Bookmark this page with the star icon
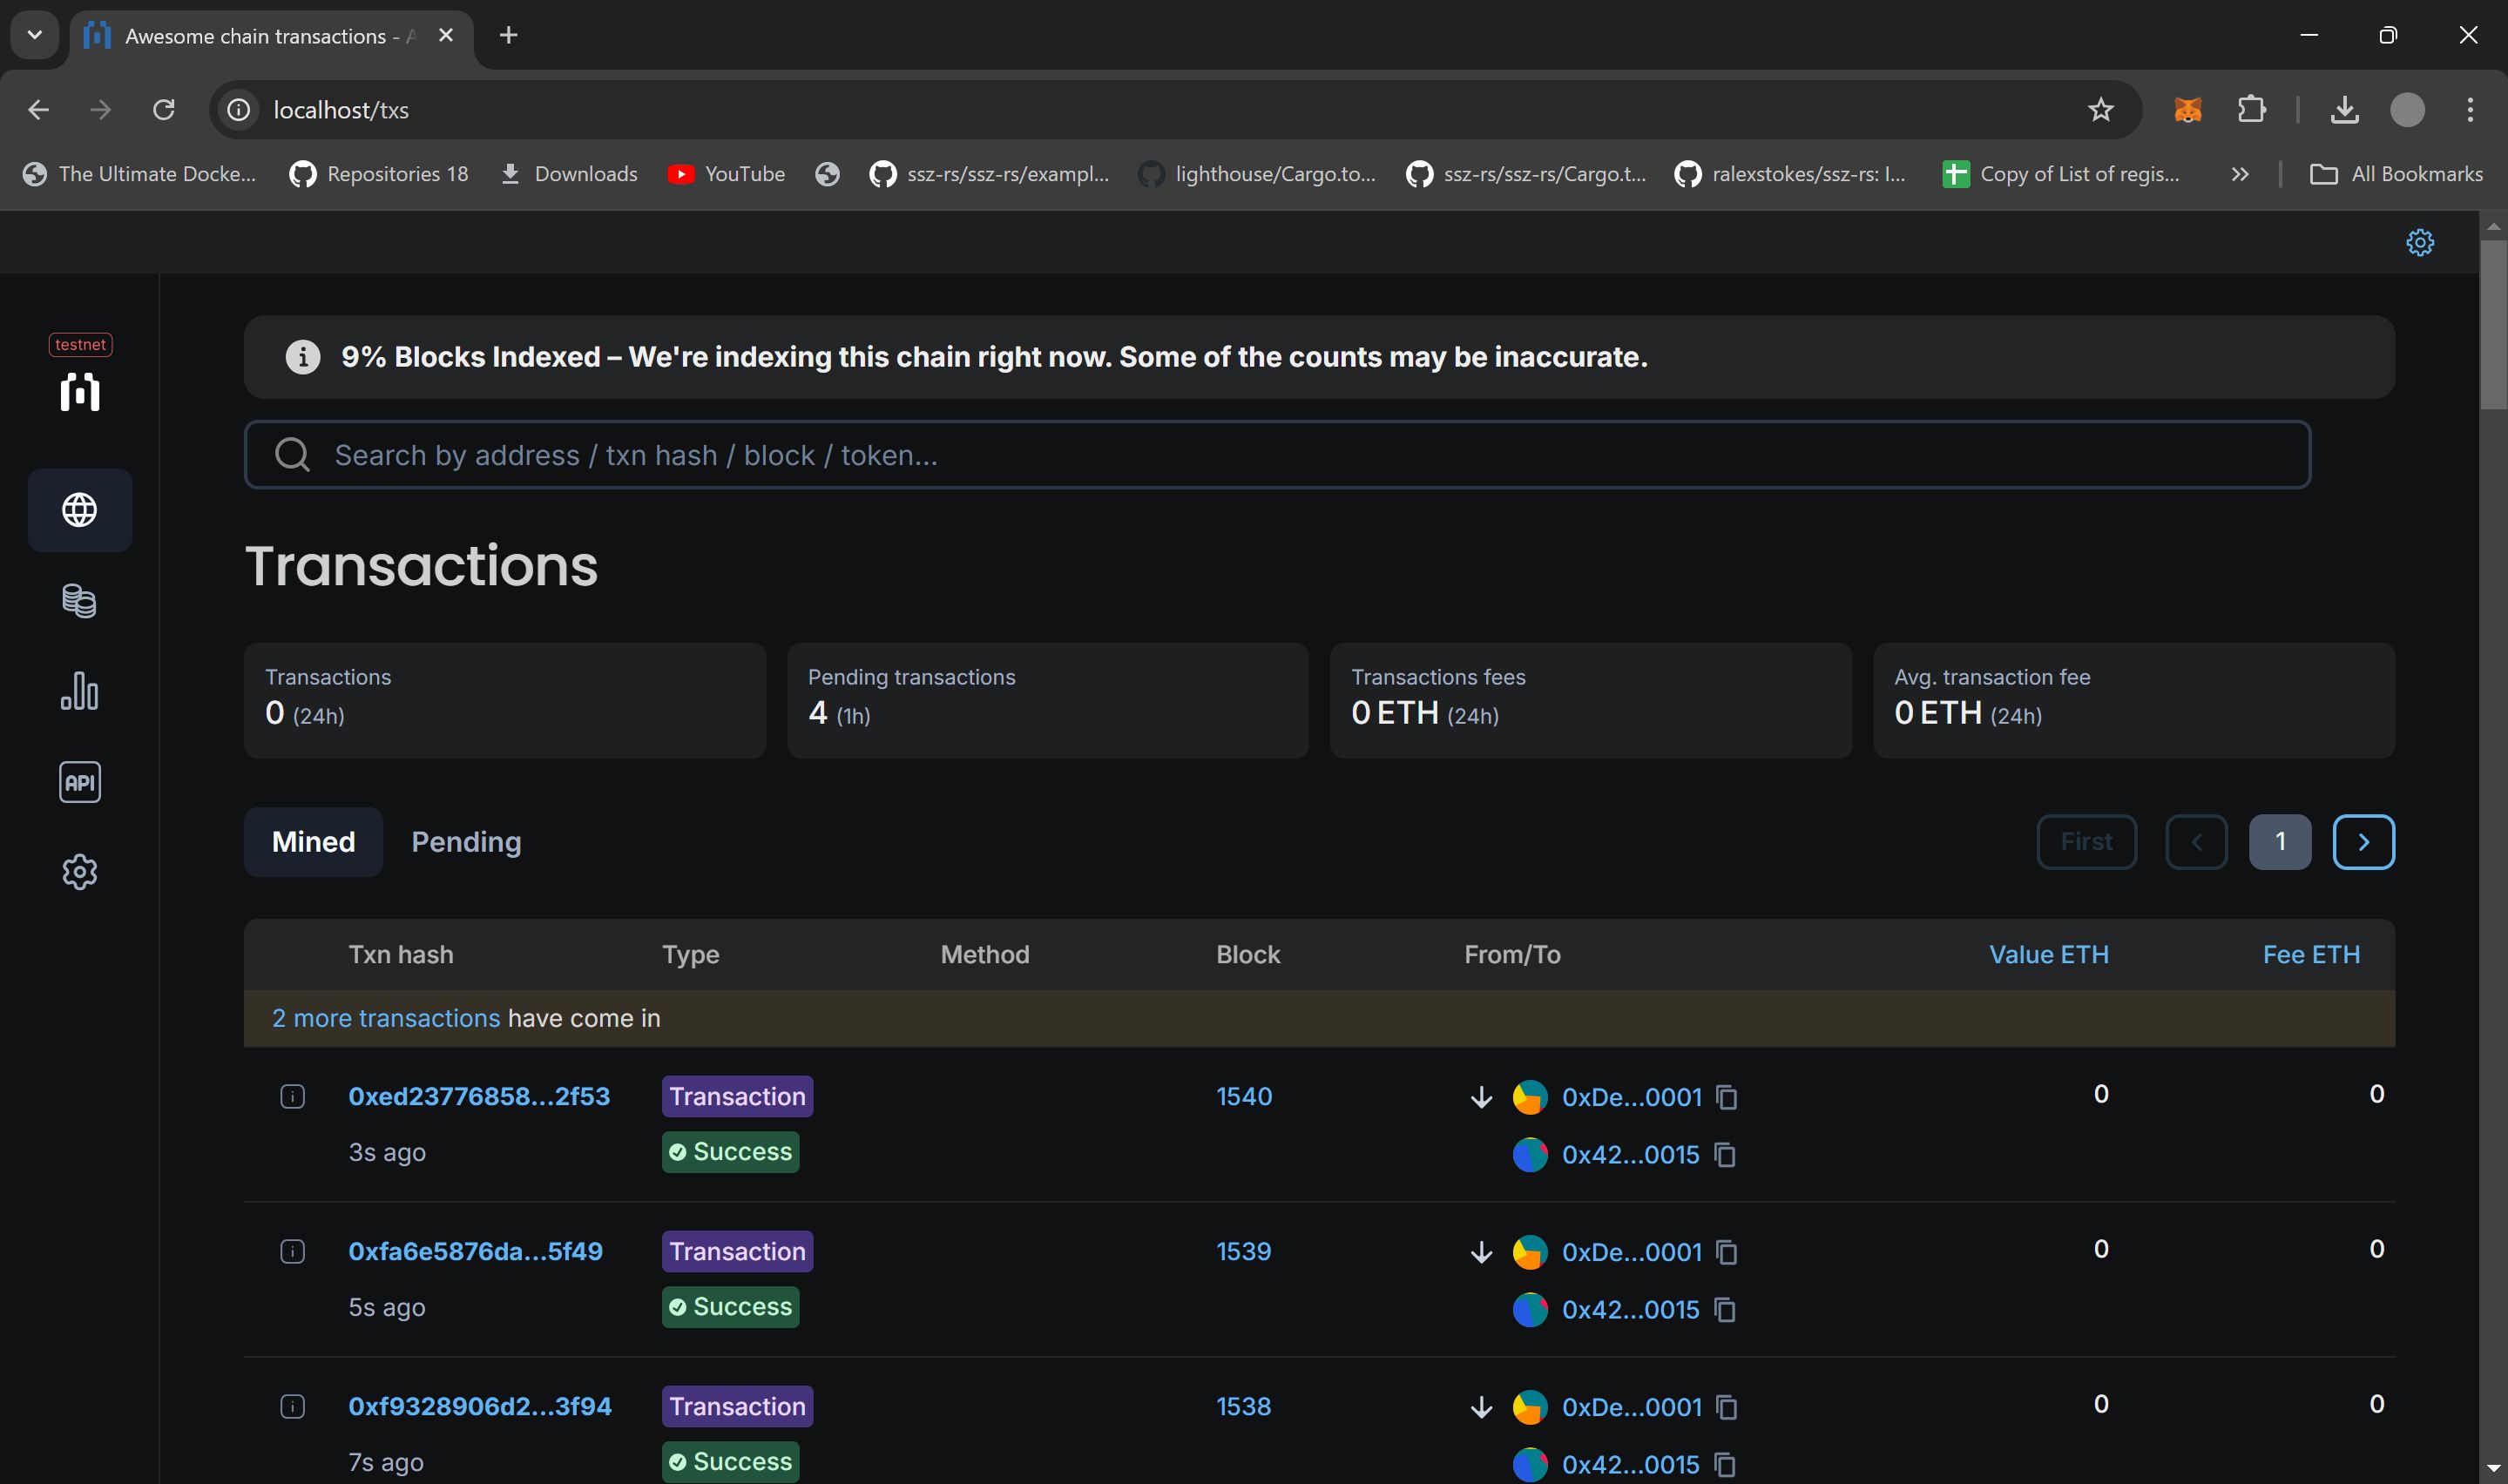 pyautogui.click(x=2100, y=109)
